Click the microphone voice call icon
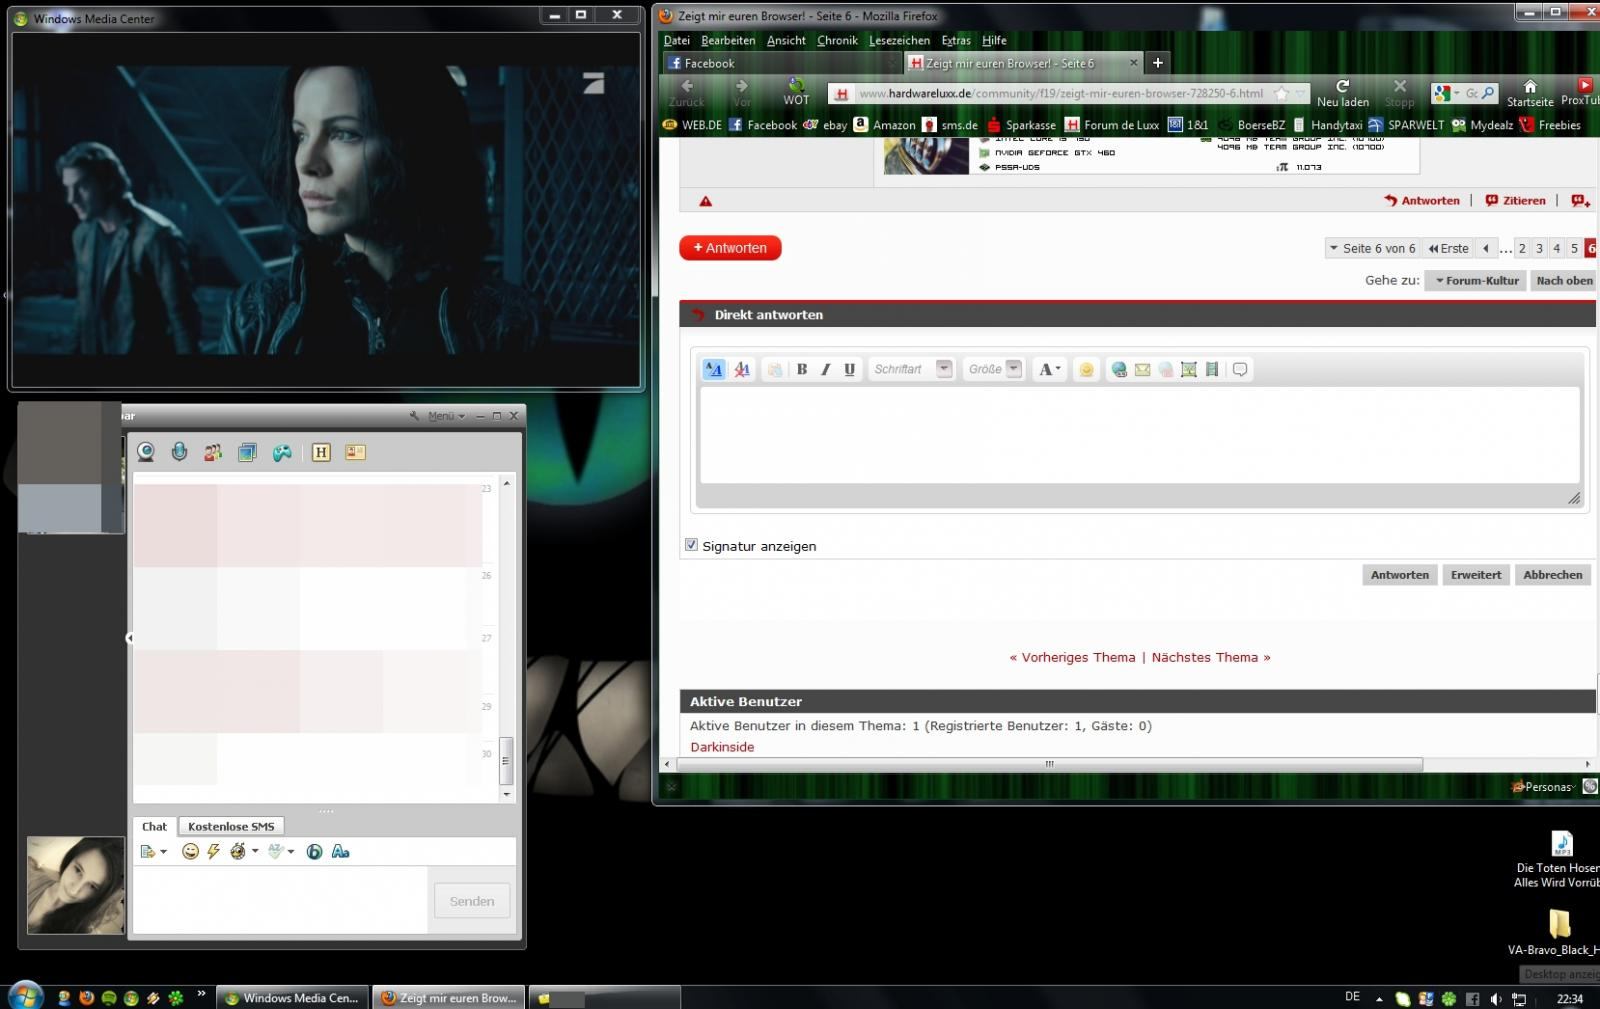 coord(179,453)
